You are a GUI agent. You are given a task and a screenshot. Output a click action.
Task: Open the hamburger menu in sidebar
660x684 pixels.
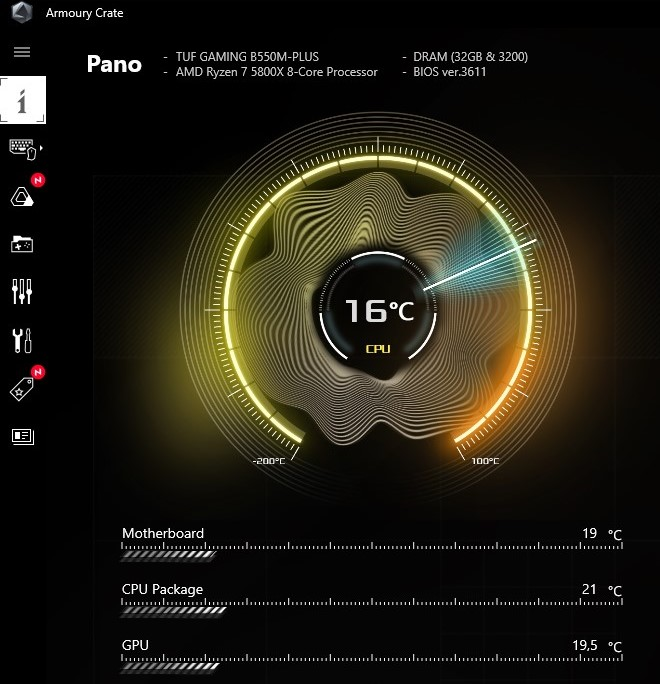[22, 52]
